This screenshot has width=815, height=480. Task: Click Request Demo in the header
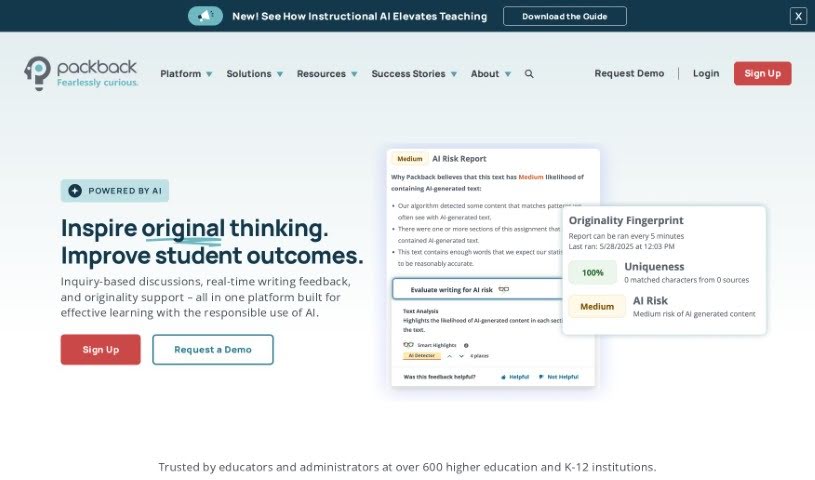coord(629,73)
